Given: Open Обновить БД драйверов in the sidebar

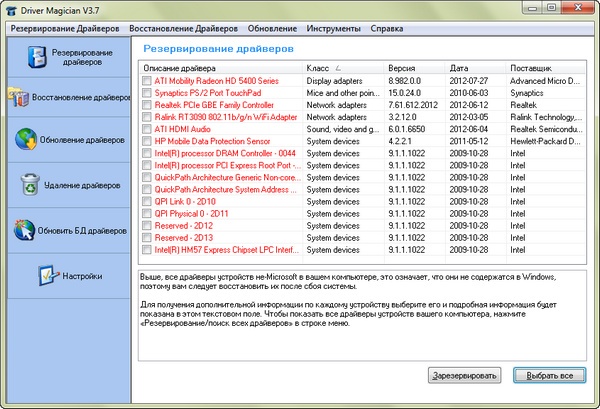Looking at the screenshot, I should tap(26, 230).
